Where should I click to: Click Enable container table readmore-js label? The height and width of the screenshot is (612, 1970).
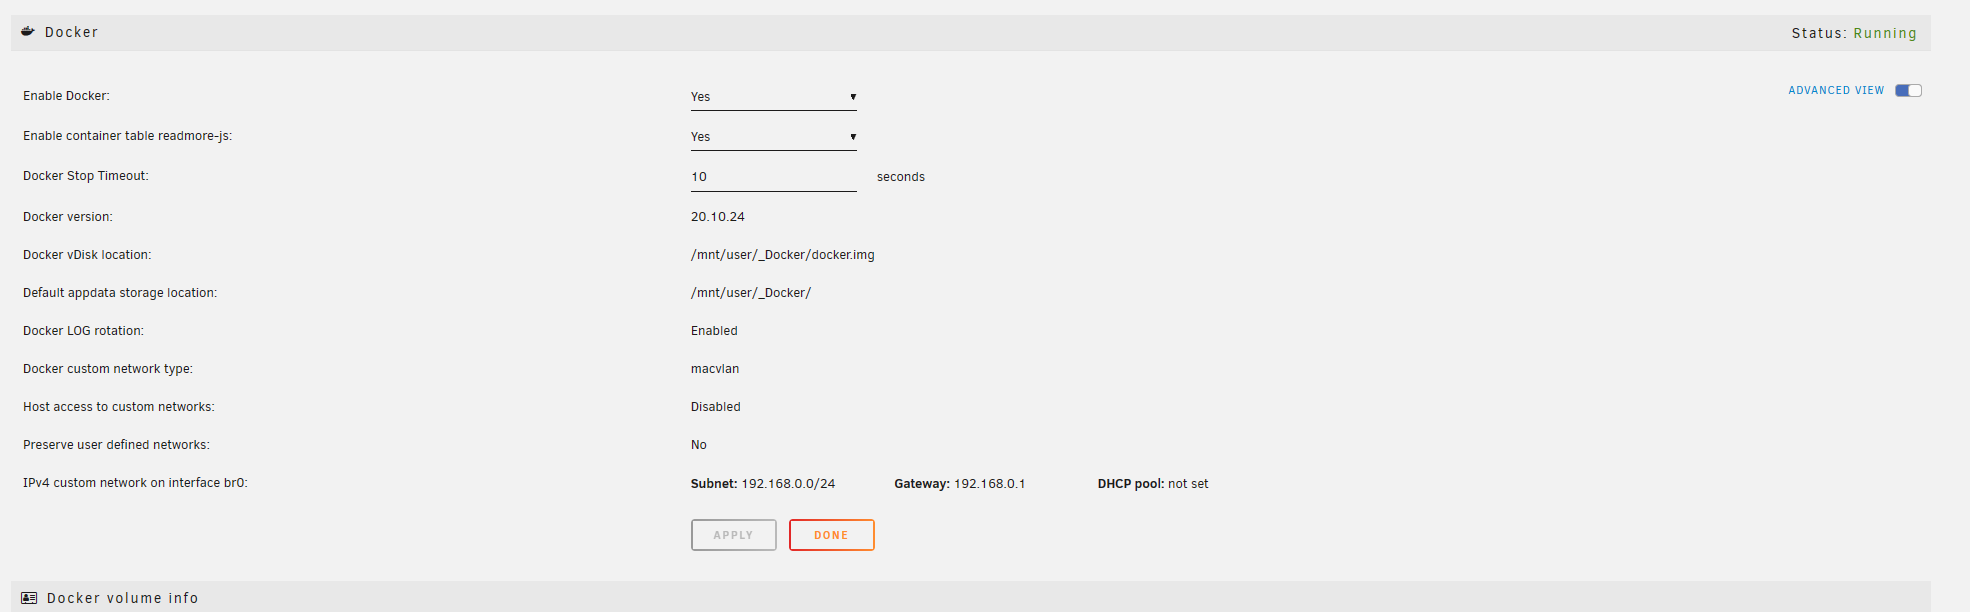click(128, 136)
